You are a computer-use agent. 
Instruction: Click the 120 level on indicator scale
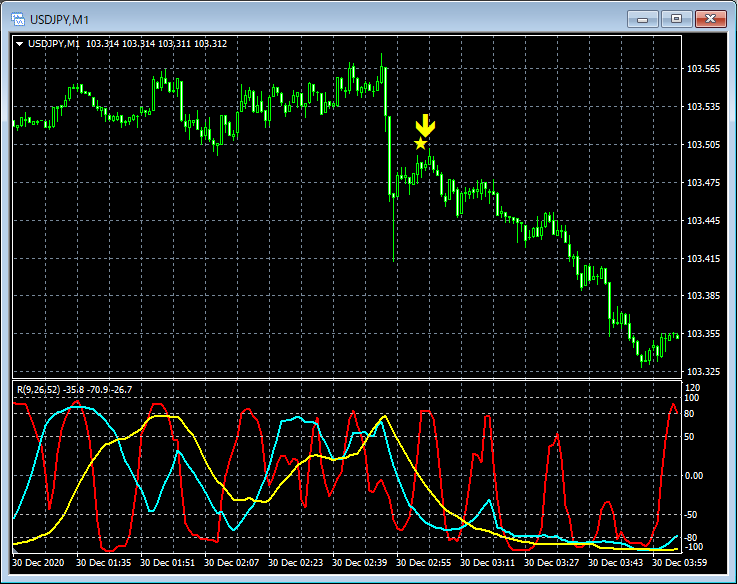(696, 386)
